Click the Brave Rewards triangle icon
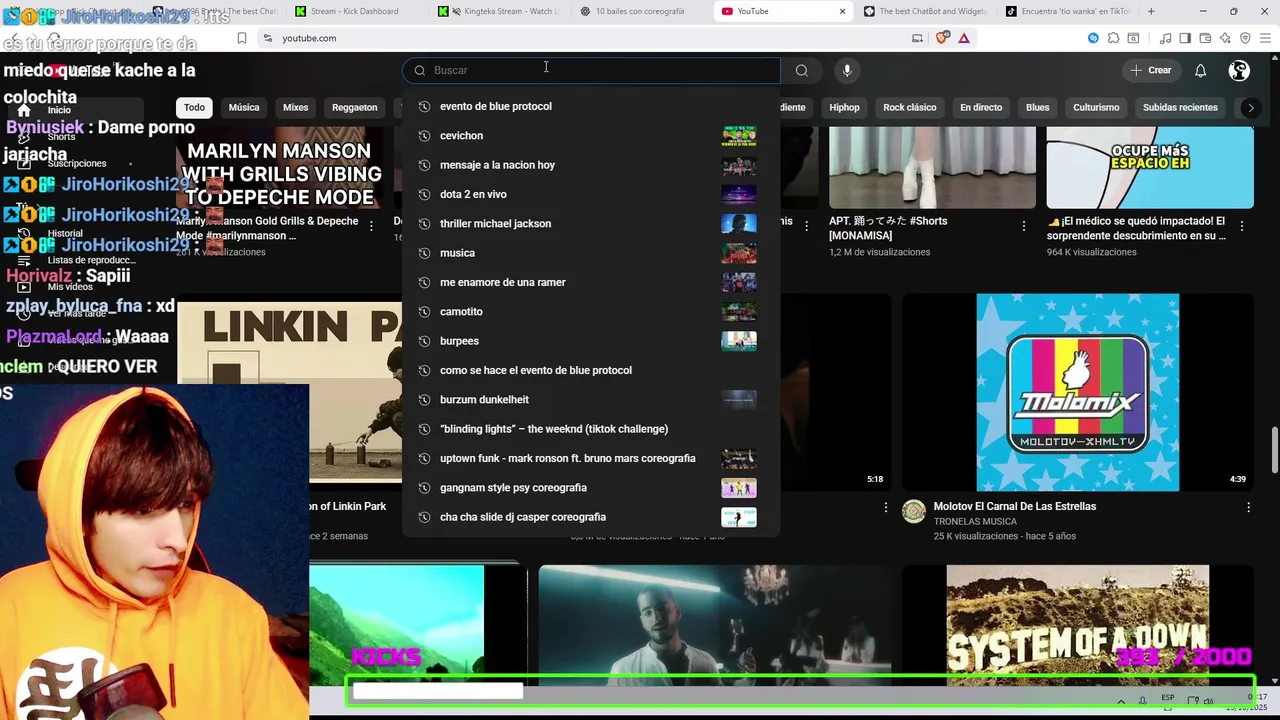This screenshot has height=720, width=1280. point(964,38)
